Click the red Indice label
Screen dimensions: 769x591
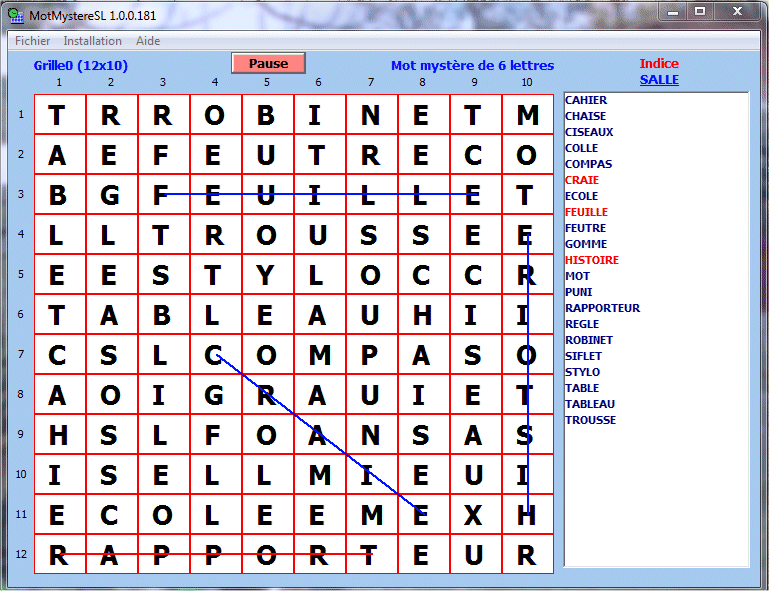point(659,63)
